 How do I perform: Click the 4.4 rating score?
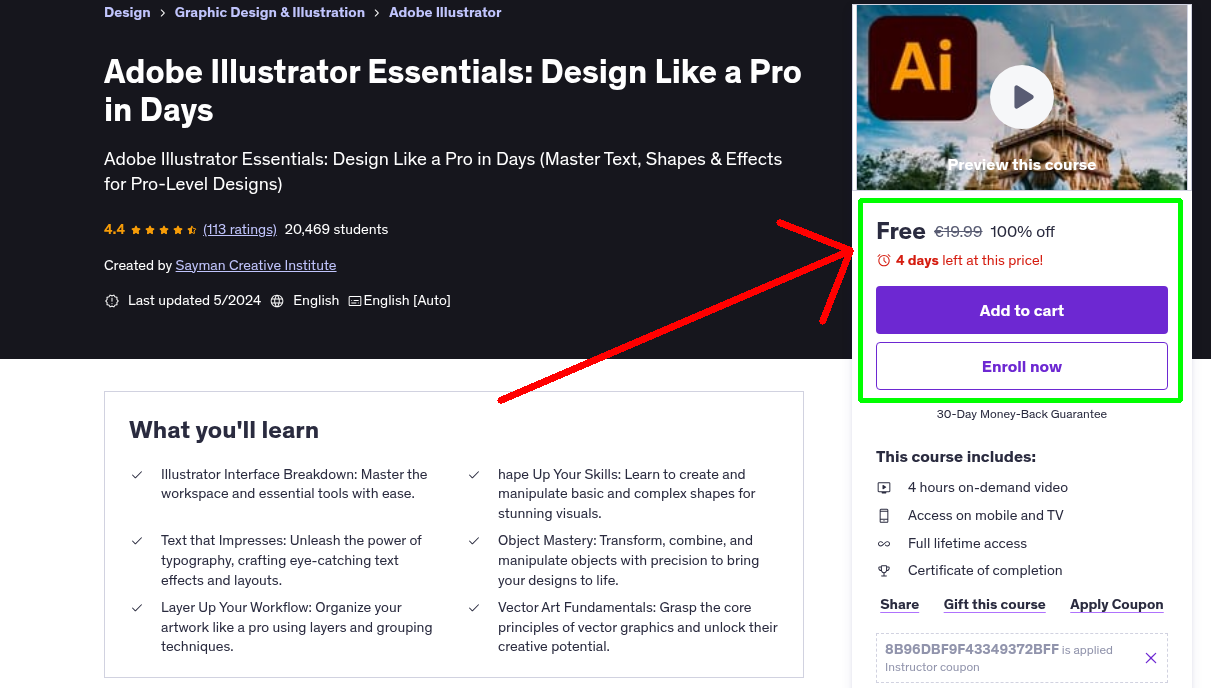click(x=114, y=229)
